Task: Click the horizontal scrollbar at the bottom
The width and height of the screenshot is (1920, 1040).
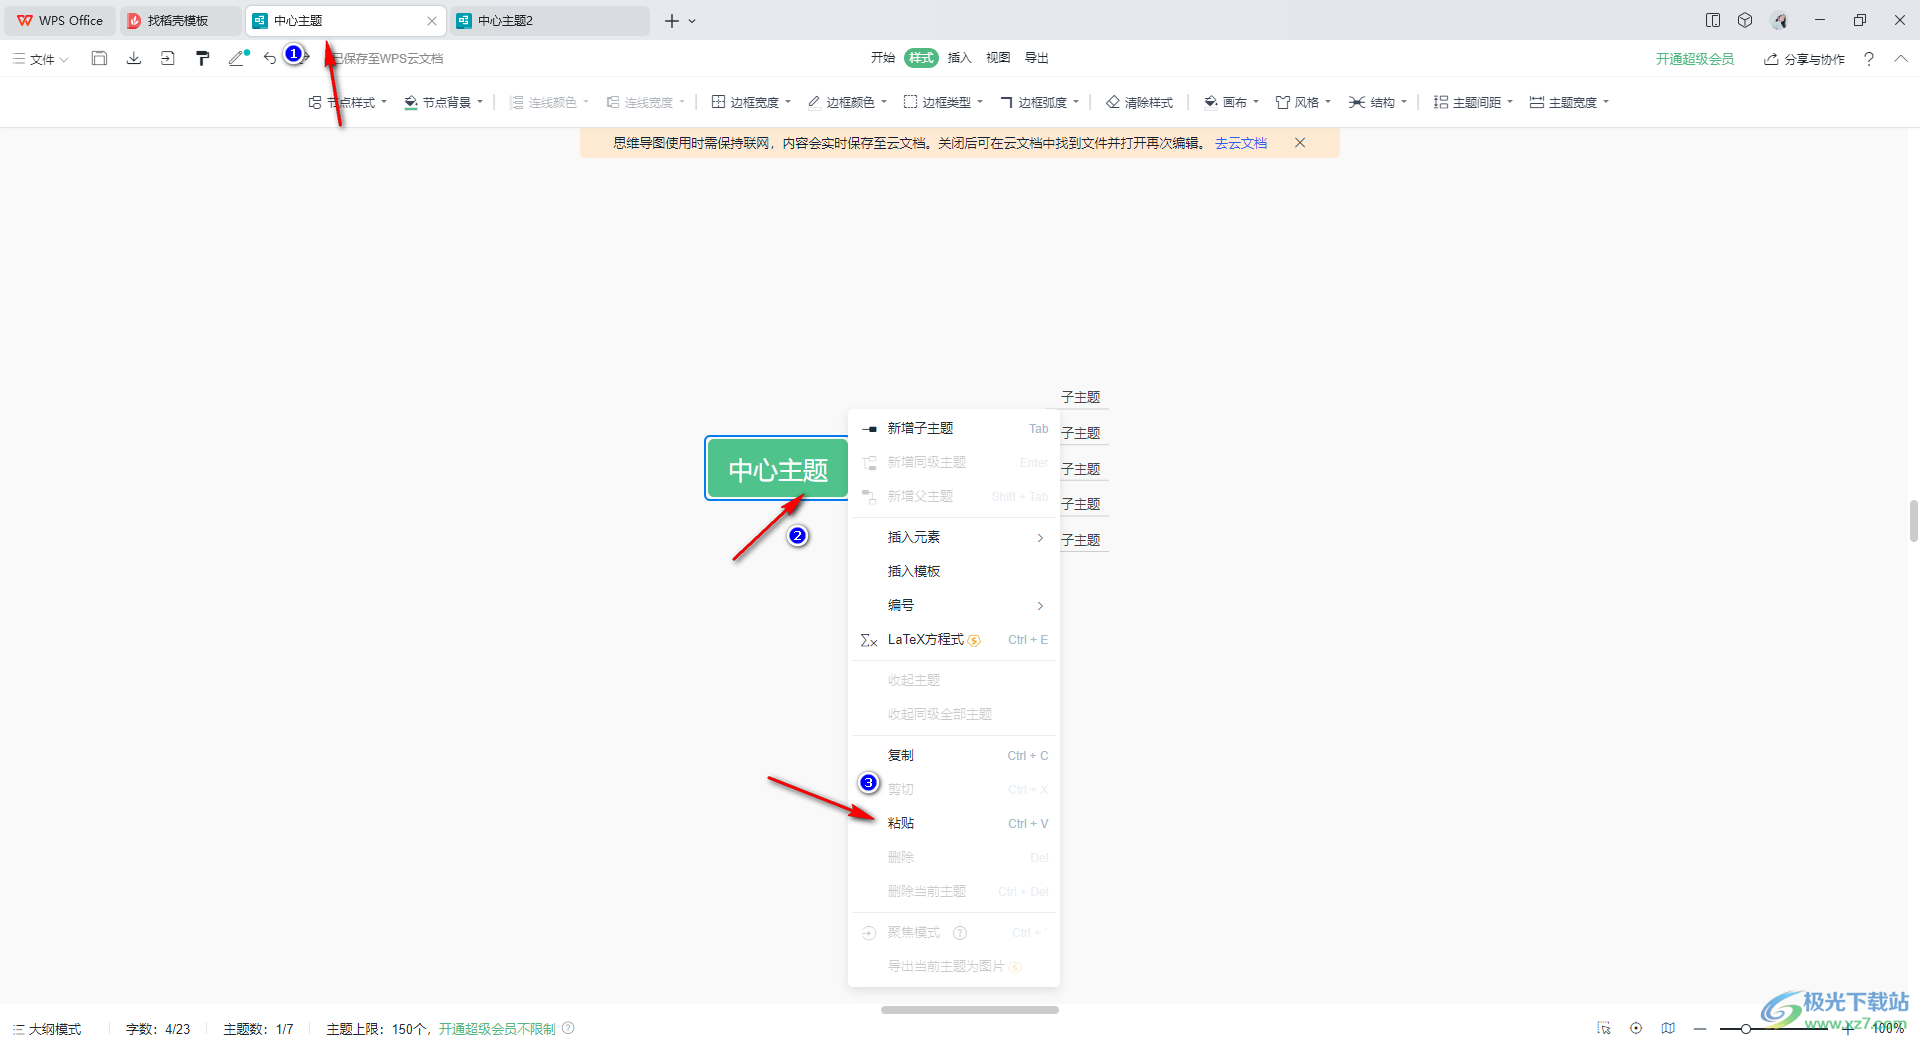Action: coord(969,1010)
